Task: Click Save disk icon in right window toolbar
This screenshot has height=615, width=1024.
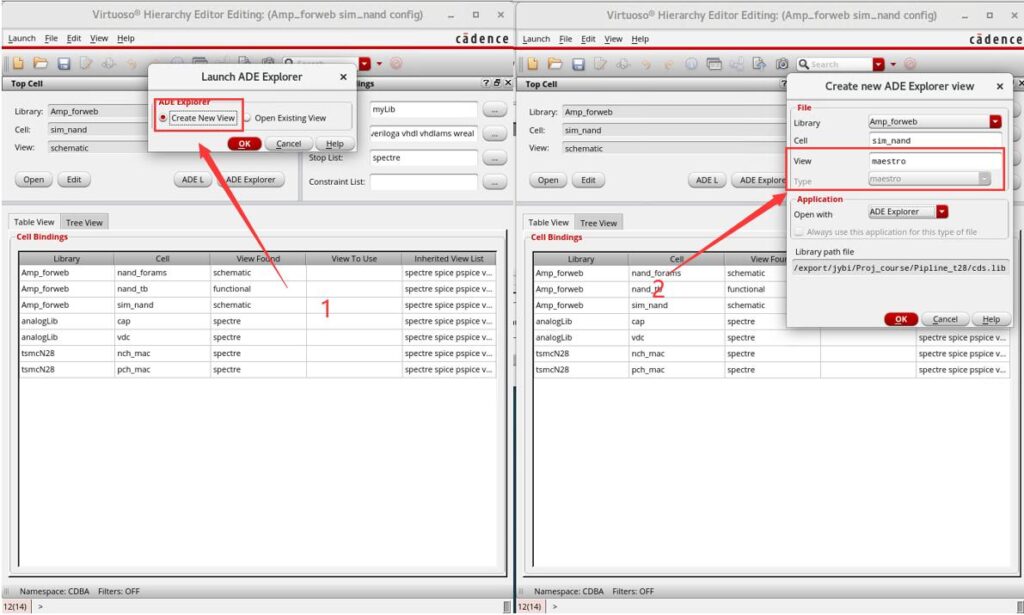Action: [578, 64]
